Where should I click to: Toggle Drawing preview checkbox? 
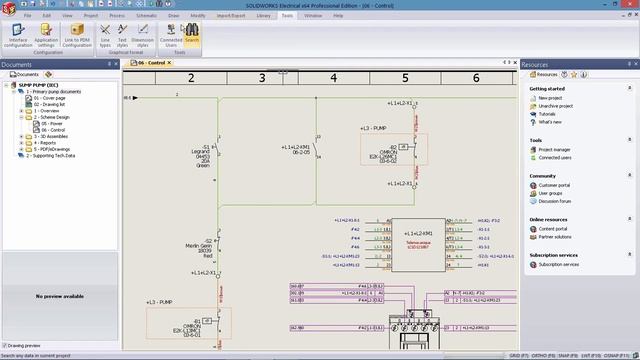(4, 346)
